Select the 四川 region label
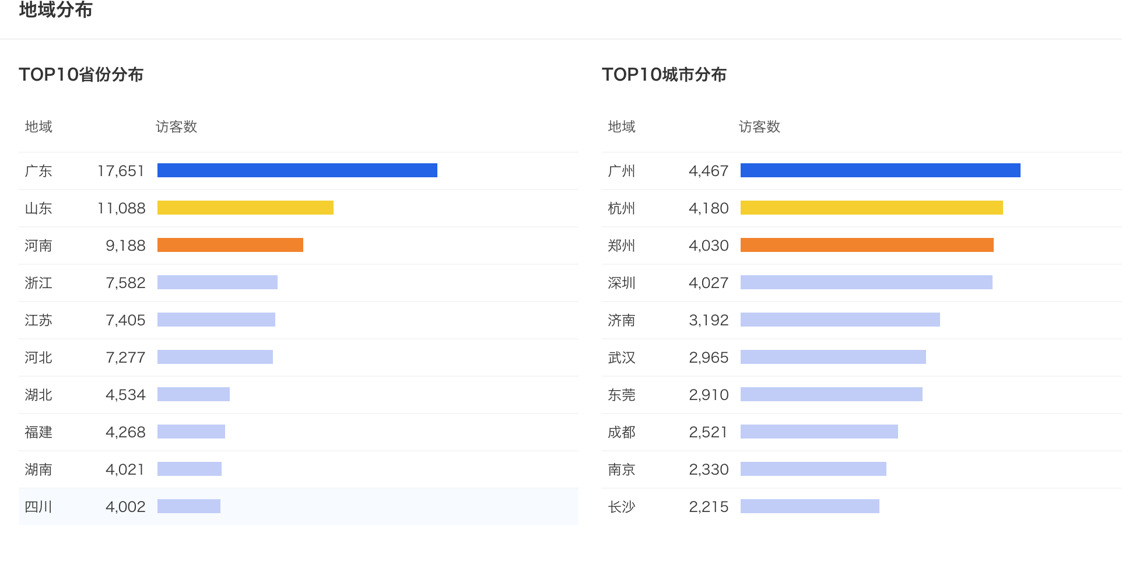 (38, 506)
